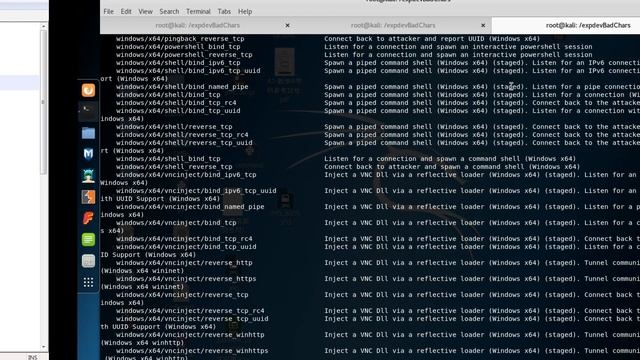Click windows/x64/shell/reverse_tcp payload line
This screenshot has height=360, width=640.
click(x=174, y=127)
